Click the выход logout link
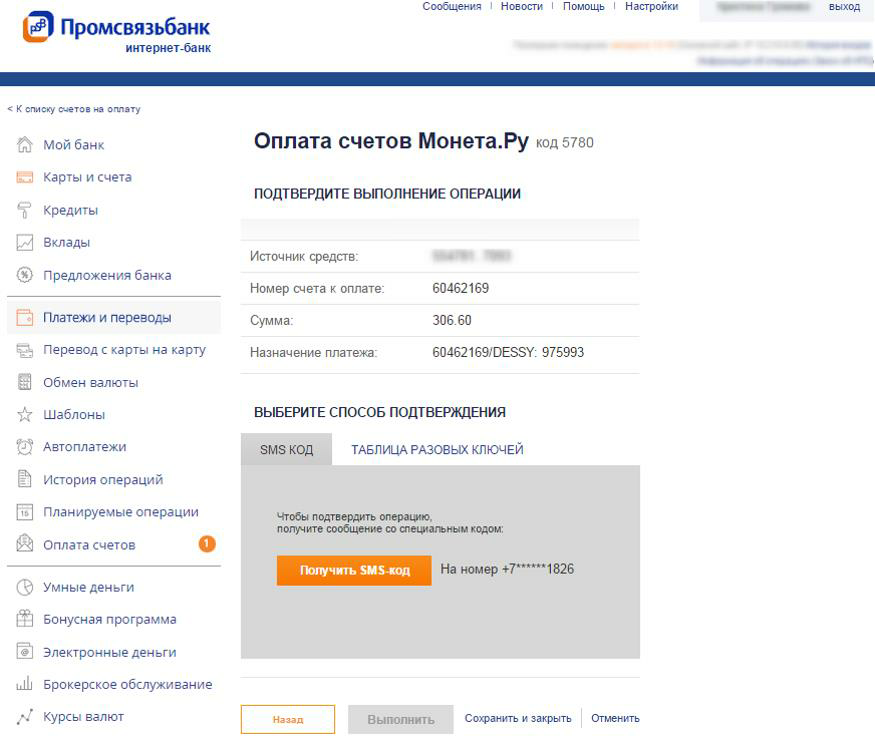The height and width of the screenshot is (743, 875). pos(844,7)
